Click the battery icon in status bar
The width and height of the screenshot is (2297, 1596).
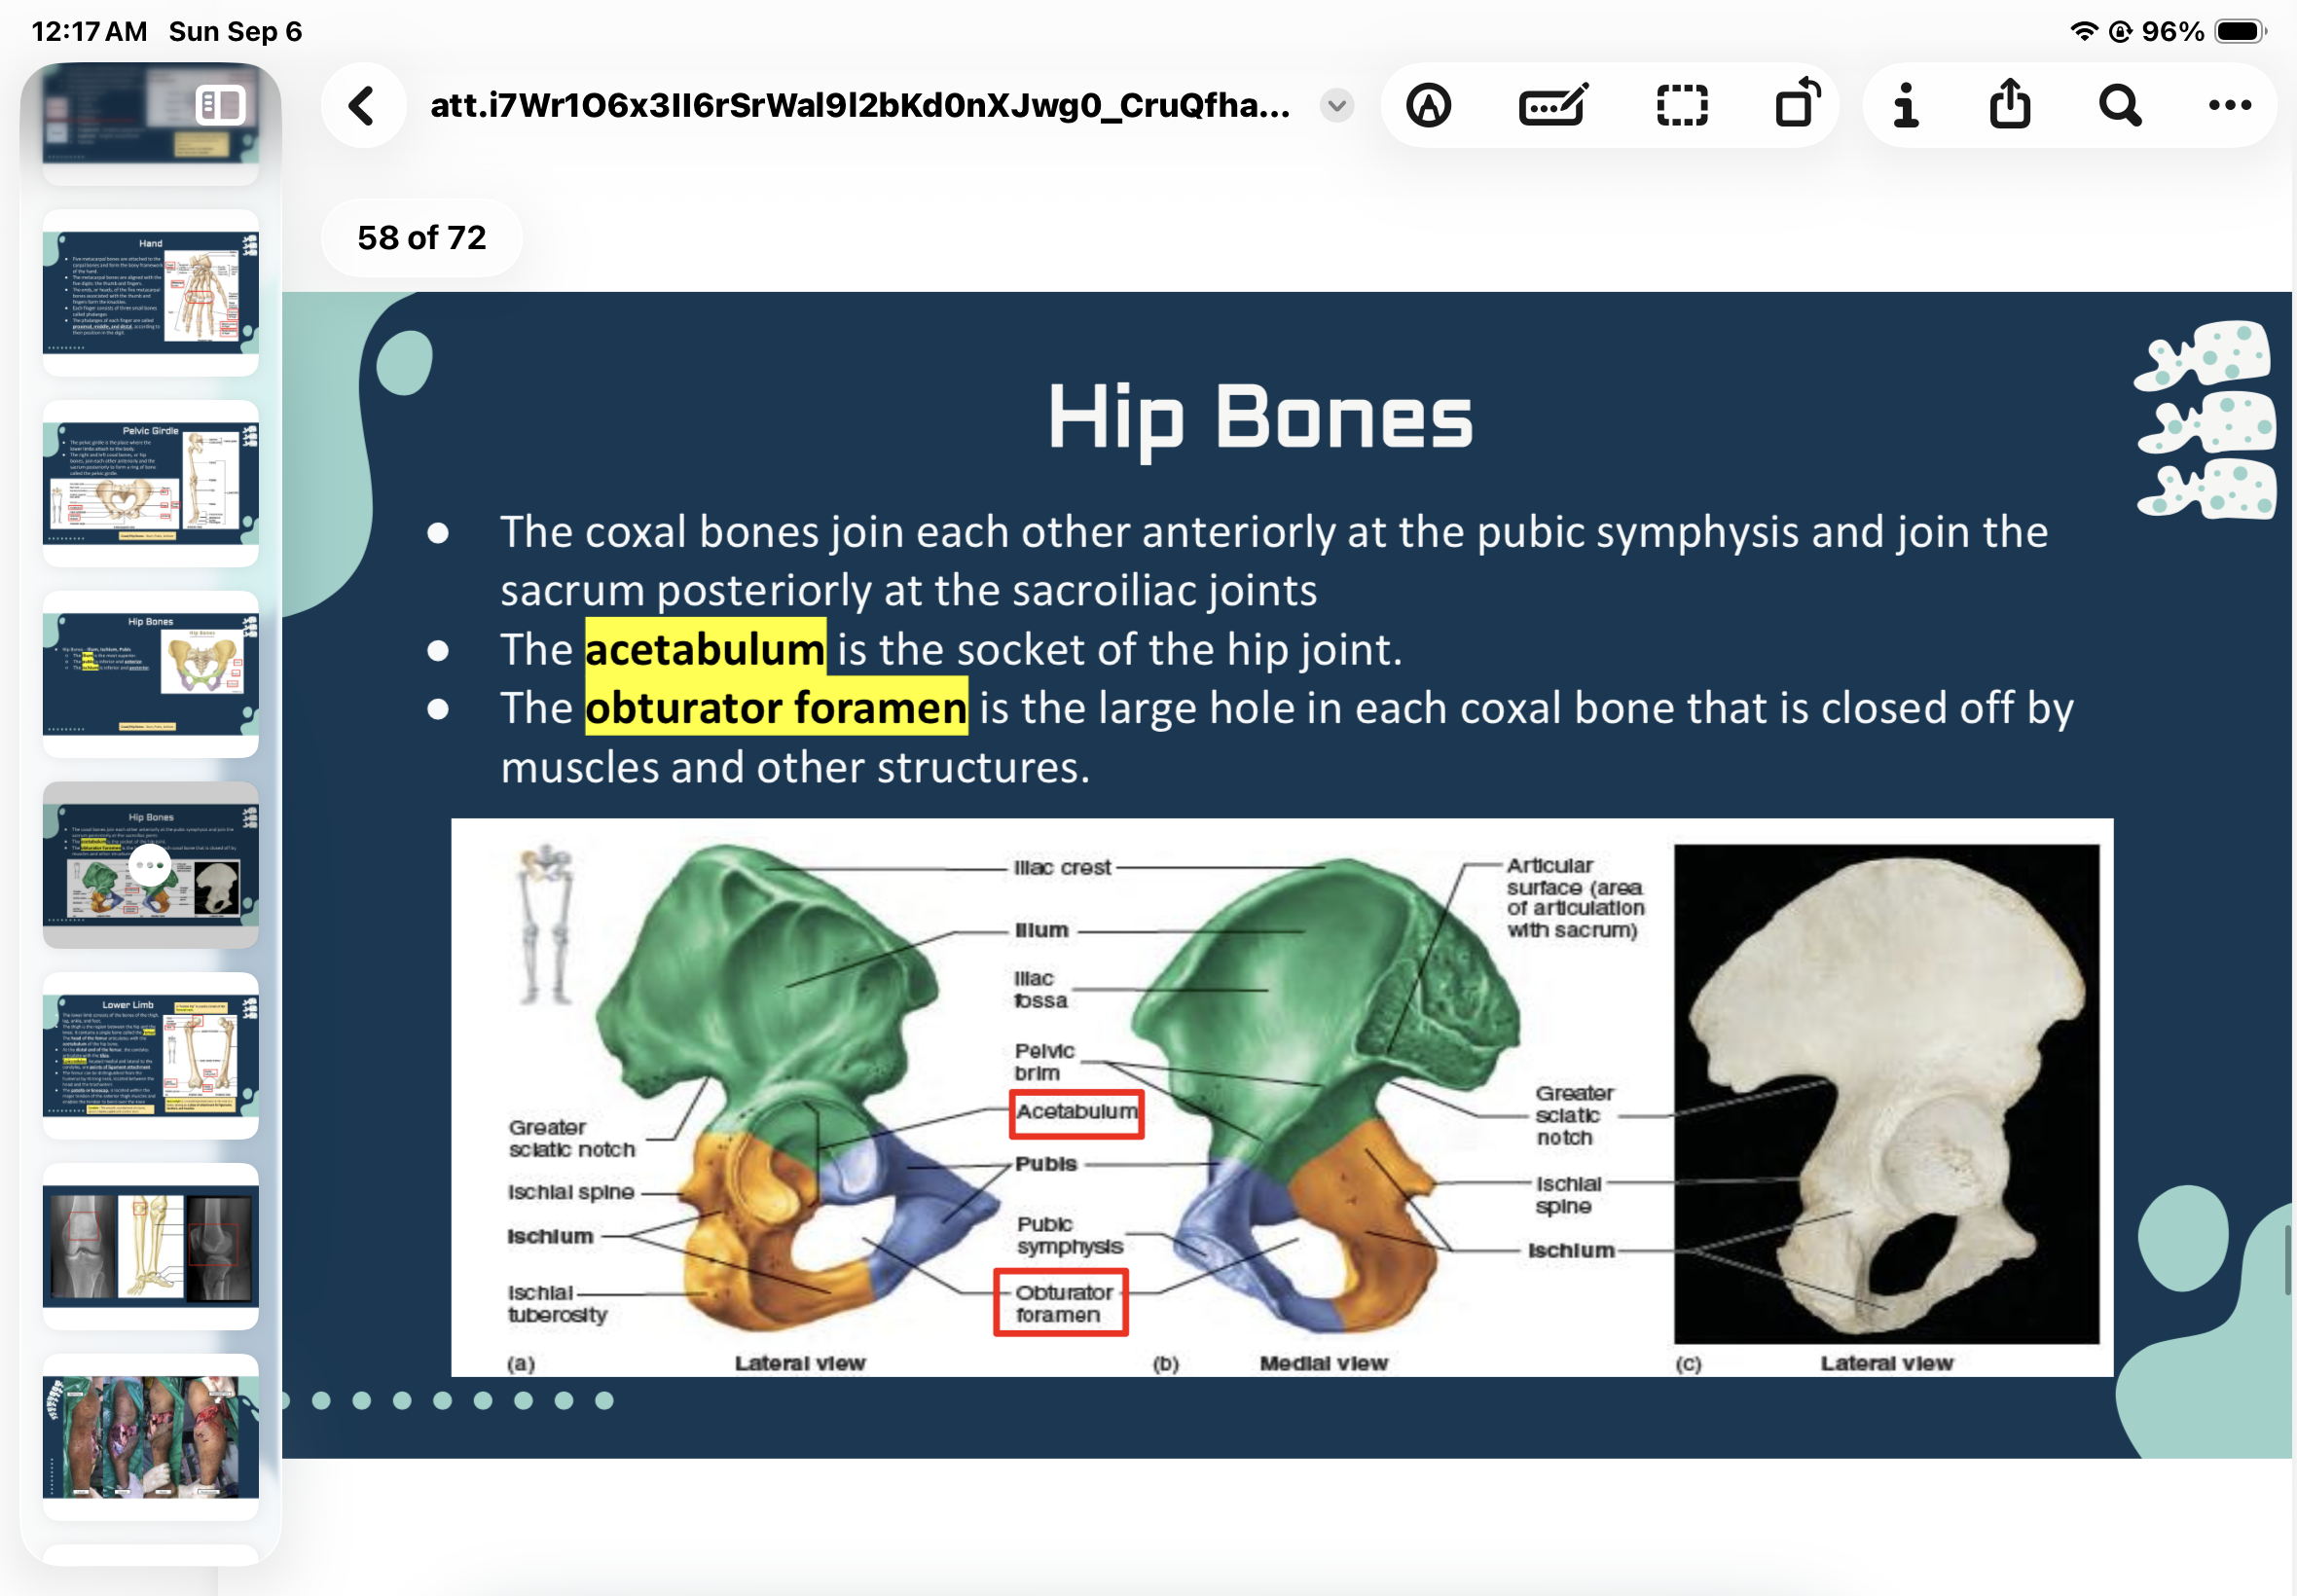2240,31
